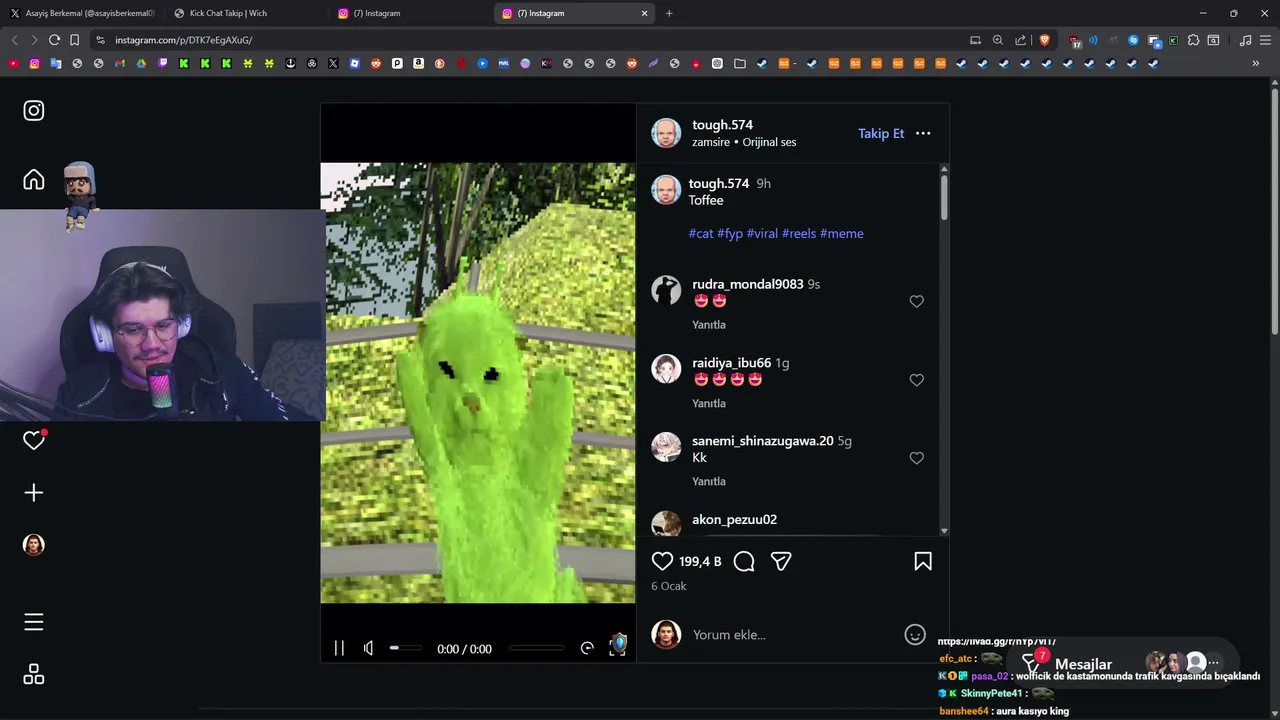Open the #reels hashtag
The image size is (1280, 720).
pyautogui.click(x=799, y=233)
